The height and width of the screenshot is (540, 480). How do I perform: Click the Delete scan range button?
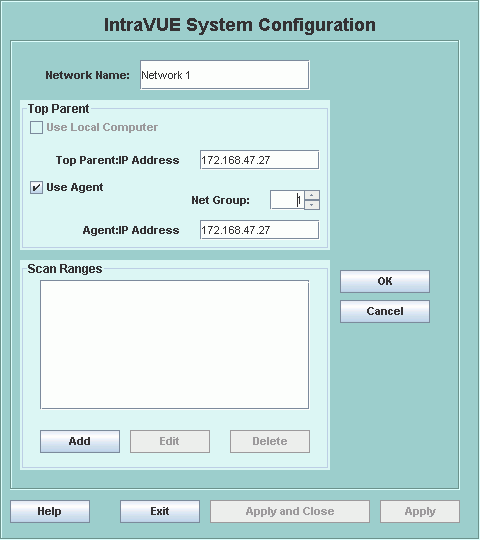[270, 442]
